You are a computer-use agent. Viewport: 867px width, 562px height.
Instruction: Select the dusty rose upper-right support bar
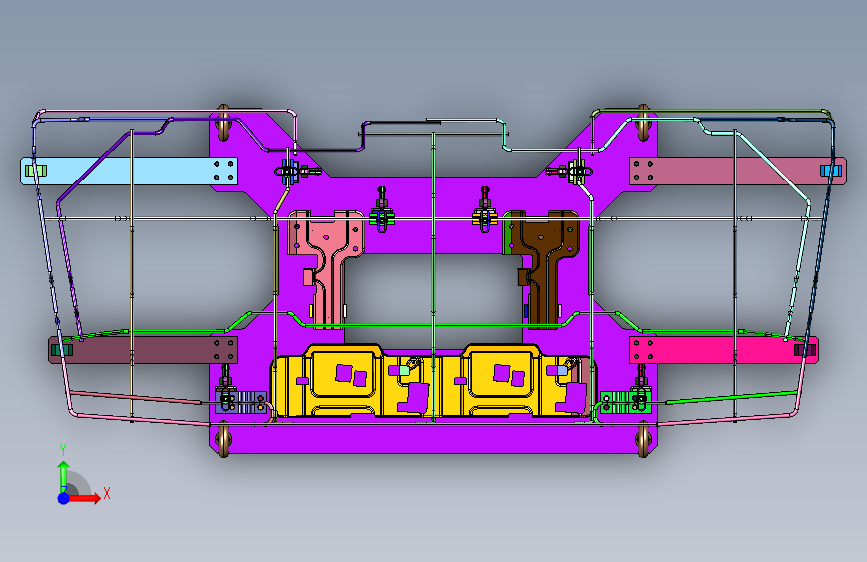point(738,171)
